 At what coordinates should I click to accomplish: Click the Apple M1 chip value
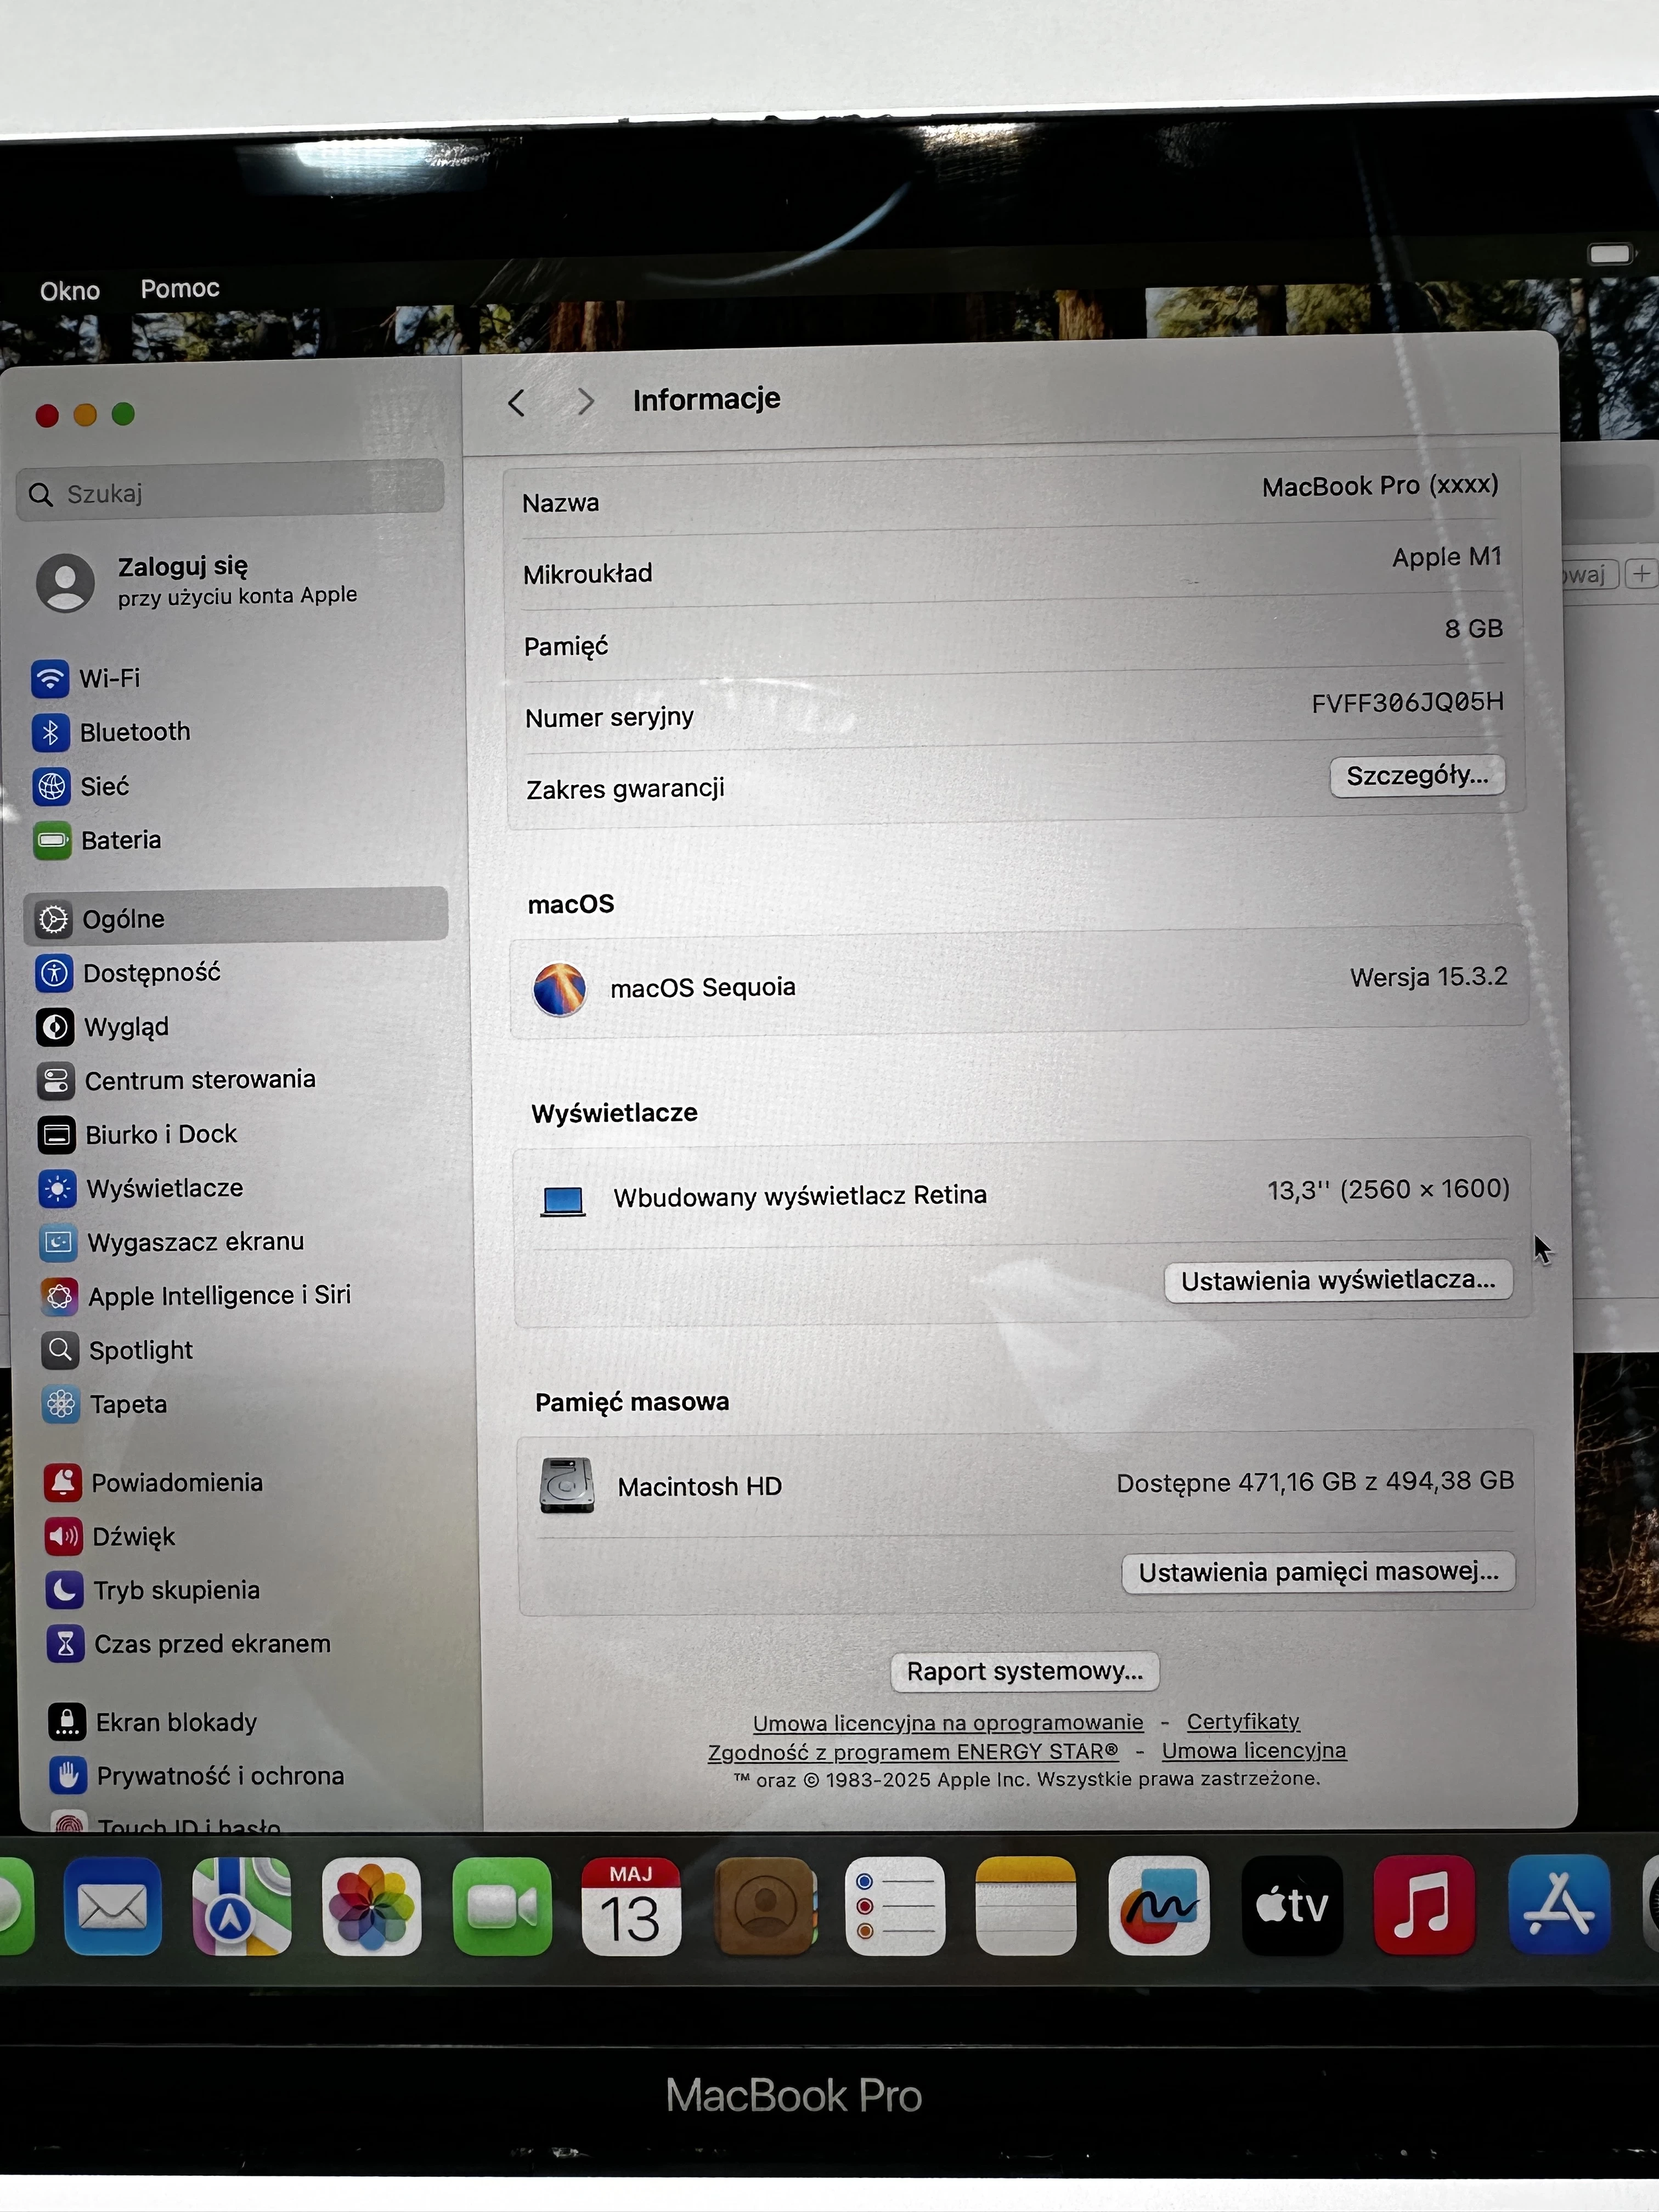1447,557
